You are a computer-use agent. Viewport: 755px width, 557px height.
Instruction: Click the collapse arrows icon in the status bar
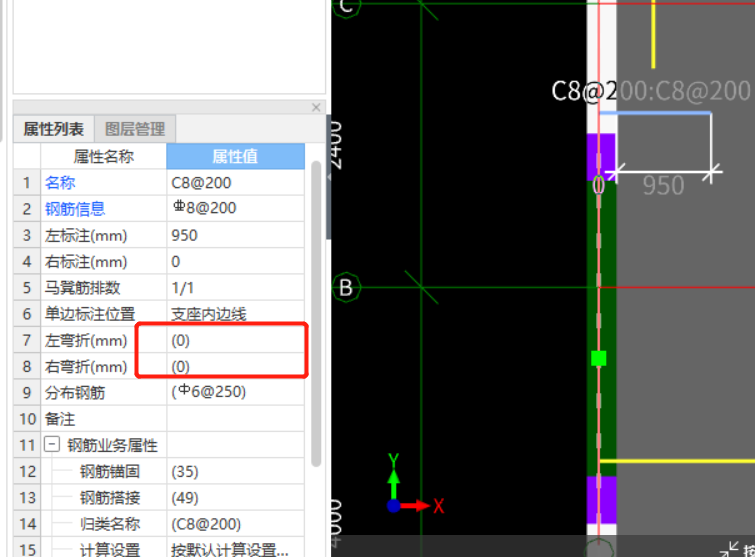click(x=729, y=549)
